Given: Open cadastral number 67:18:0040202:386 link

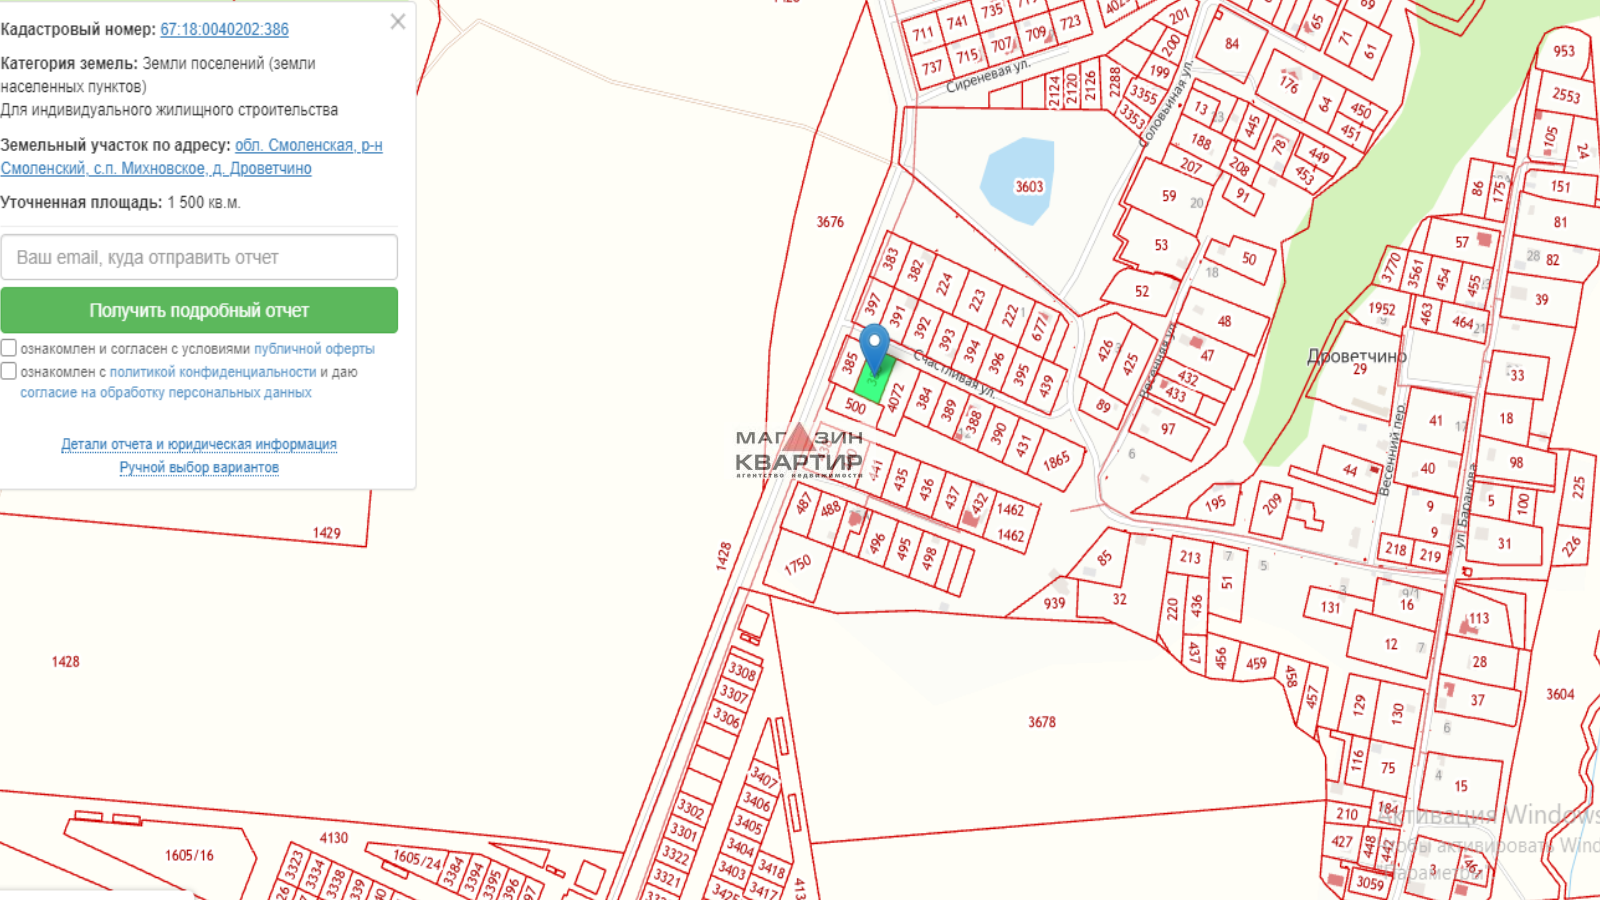Looking at the screenshot, I should 224,29.
